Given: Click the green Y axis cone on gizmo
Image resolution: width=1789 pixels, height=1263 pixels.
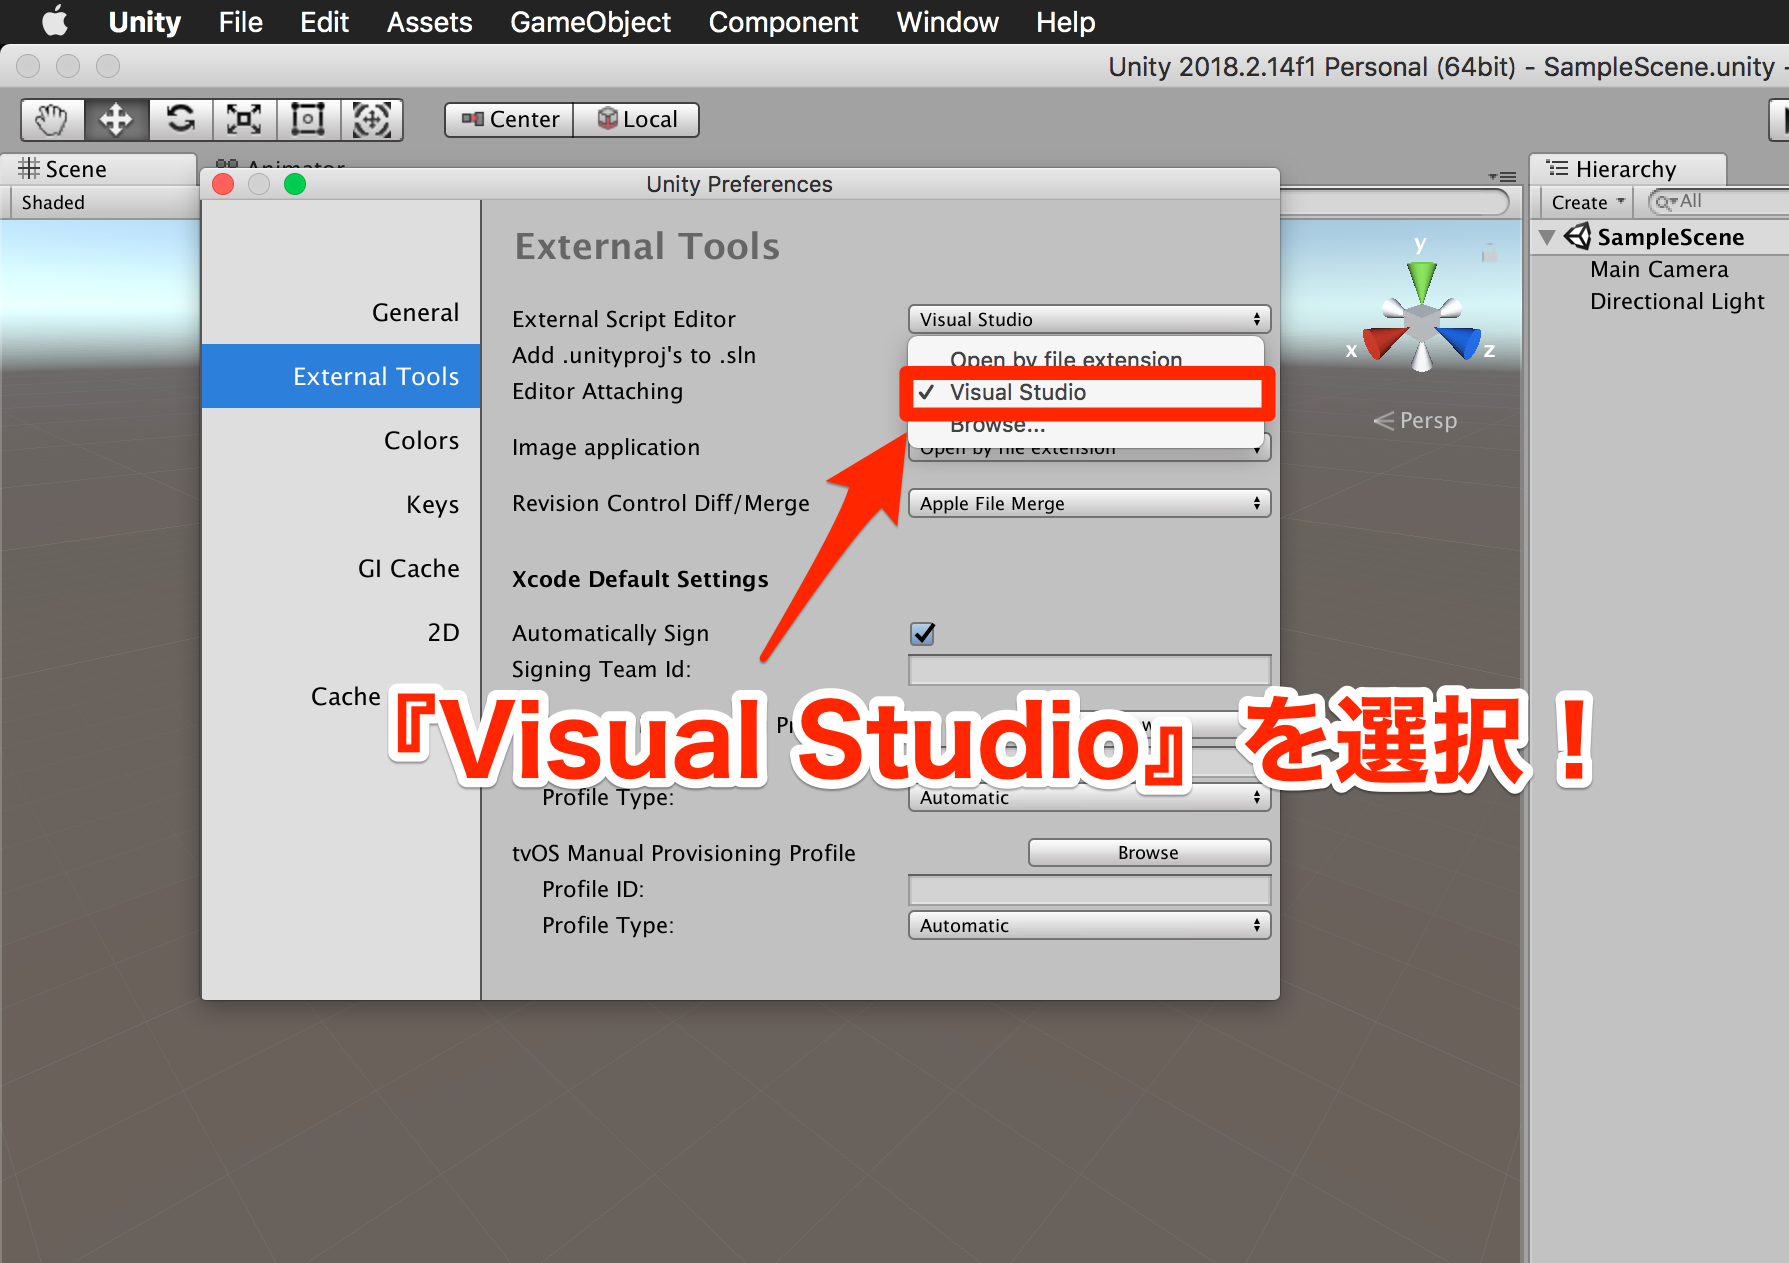Looking at the screenshot, I should [x=1421, y=280].
